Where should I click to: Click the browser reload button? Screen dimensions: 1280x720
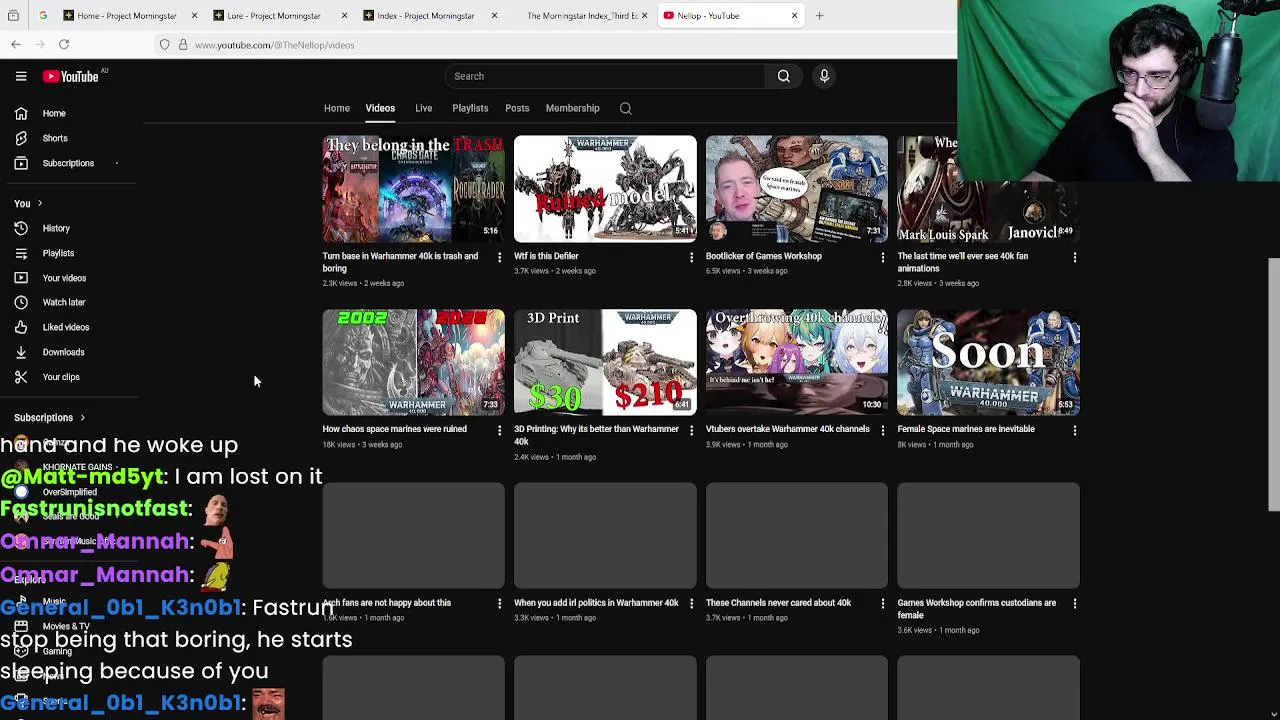click(x=63, y=44)
